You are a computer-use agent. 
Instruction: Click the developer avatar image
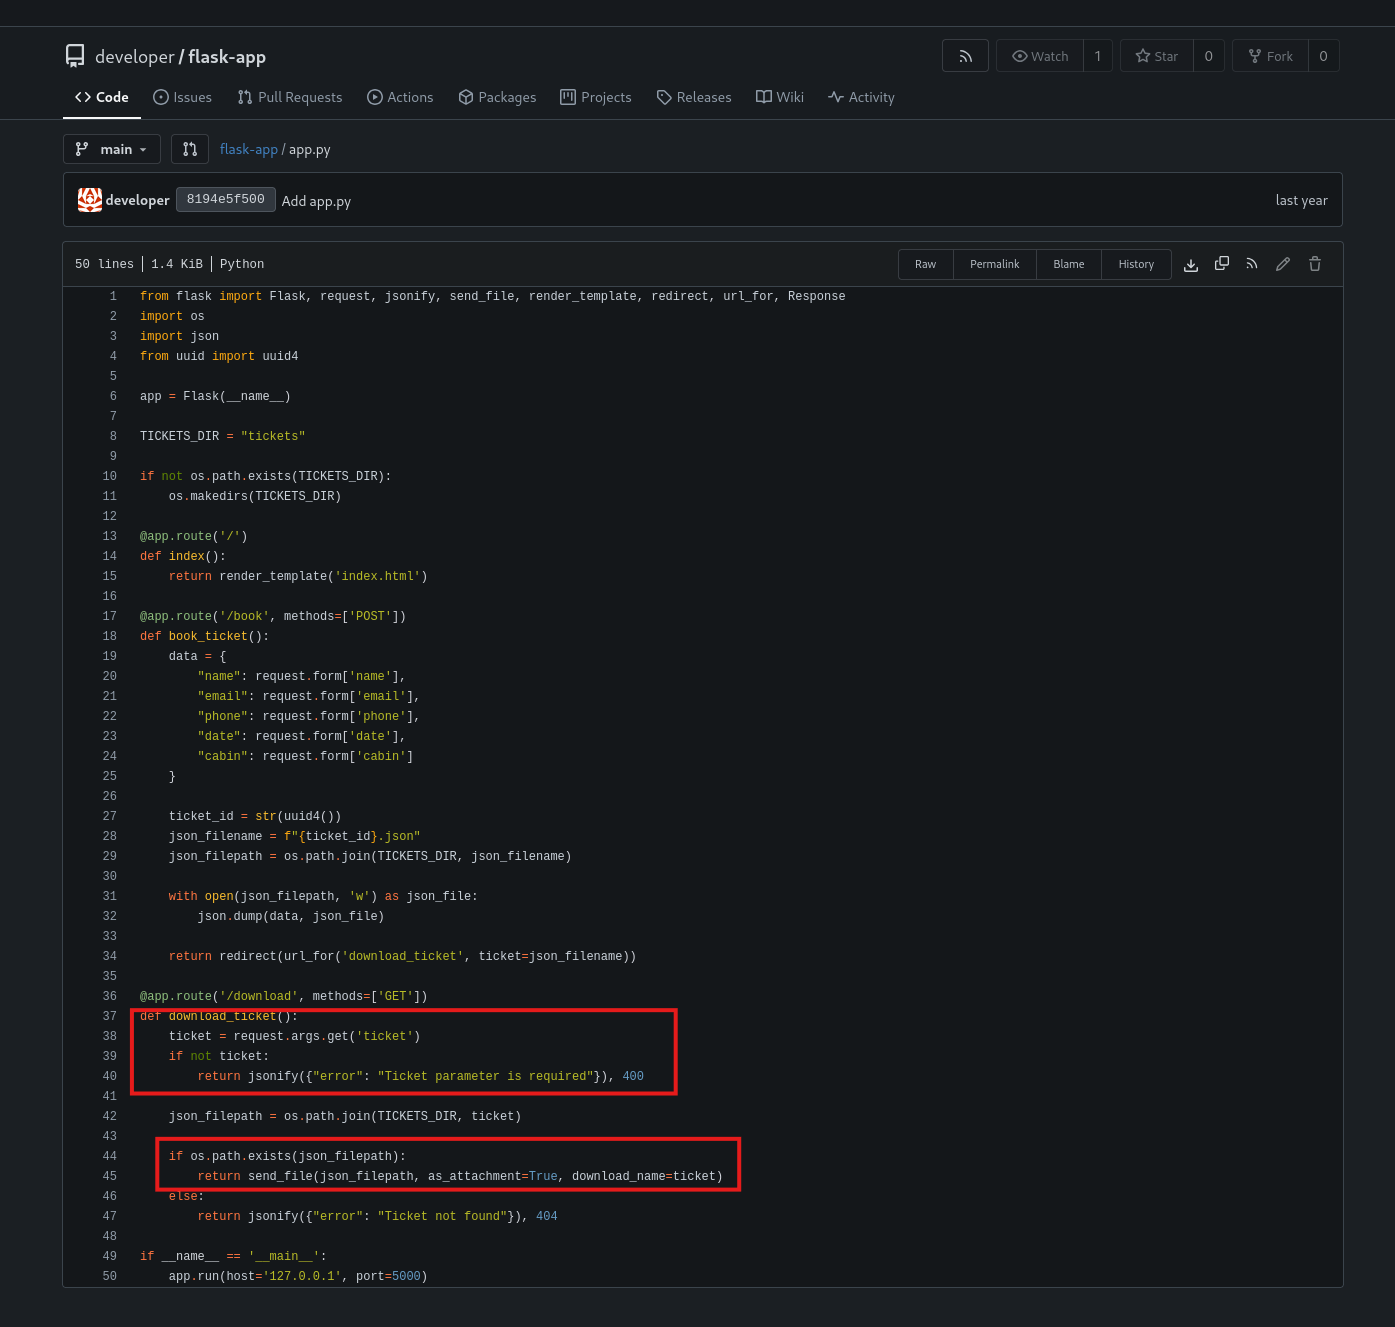[90, 200]
